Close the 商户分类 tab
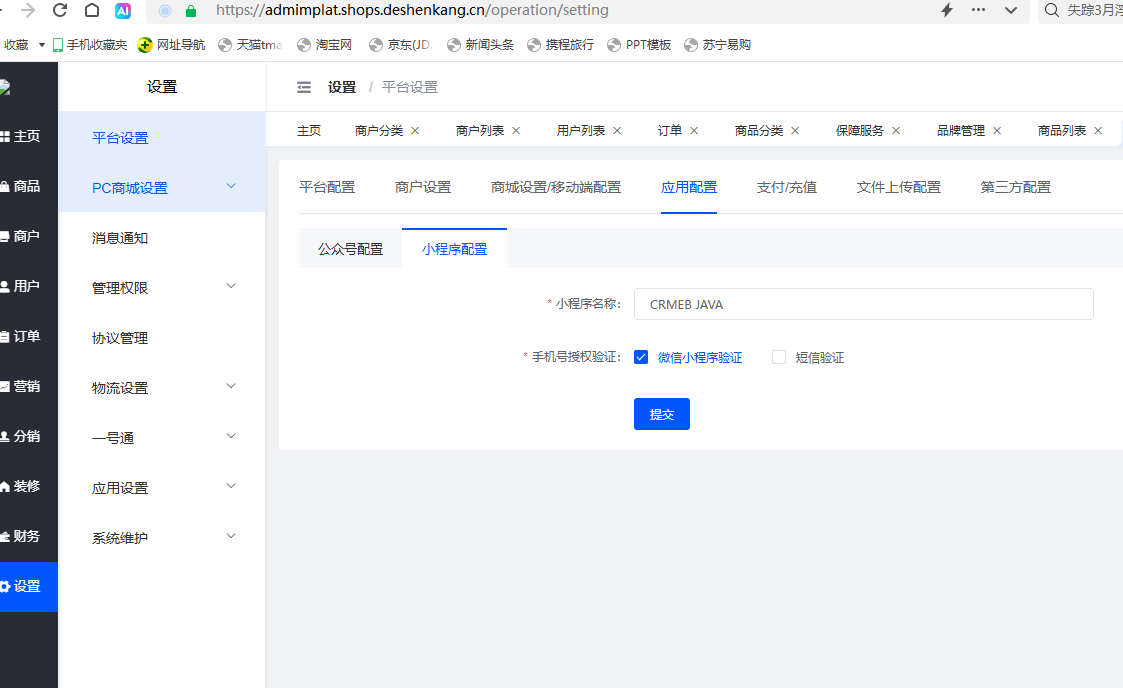Viewport: 1123px width, 688px height. pyautogui.click(x=415, y=130)
